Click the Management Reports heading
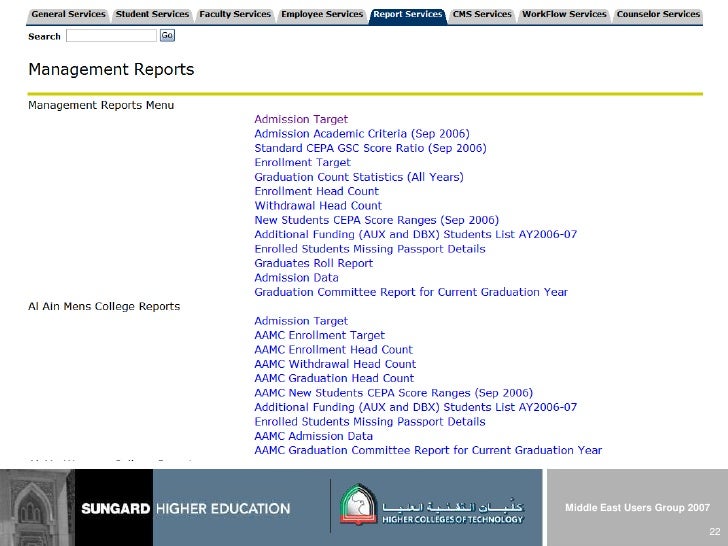This screenshot has width=728, height=546. coord(111,70)
